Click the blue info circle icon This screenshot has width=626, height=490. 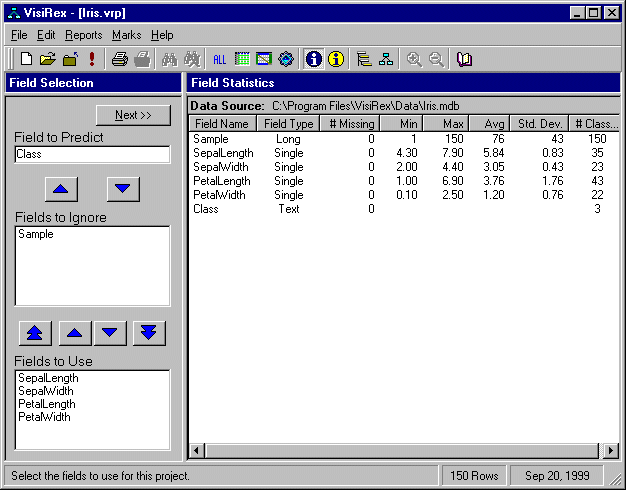pyautogui.click(x=314, y=59)
